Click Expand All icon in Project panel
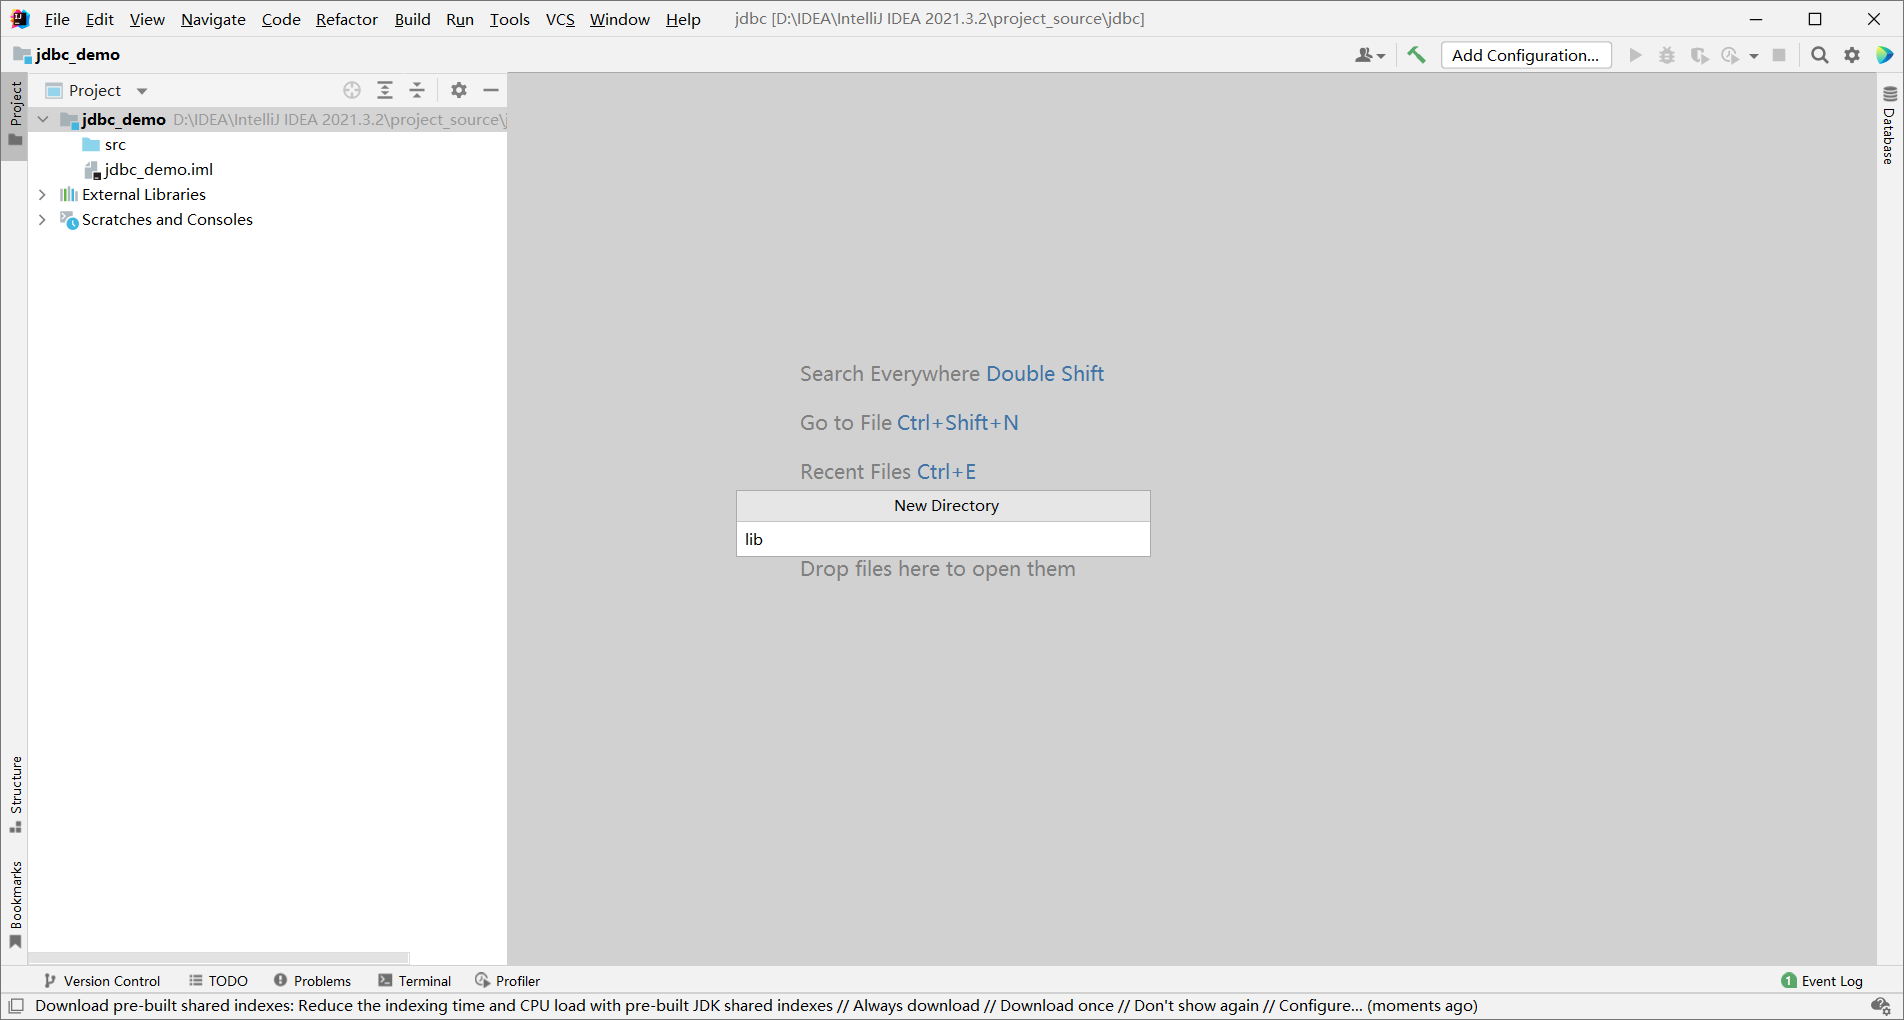 (385, 90)
